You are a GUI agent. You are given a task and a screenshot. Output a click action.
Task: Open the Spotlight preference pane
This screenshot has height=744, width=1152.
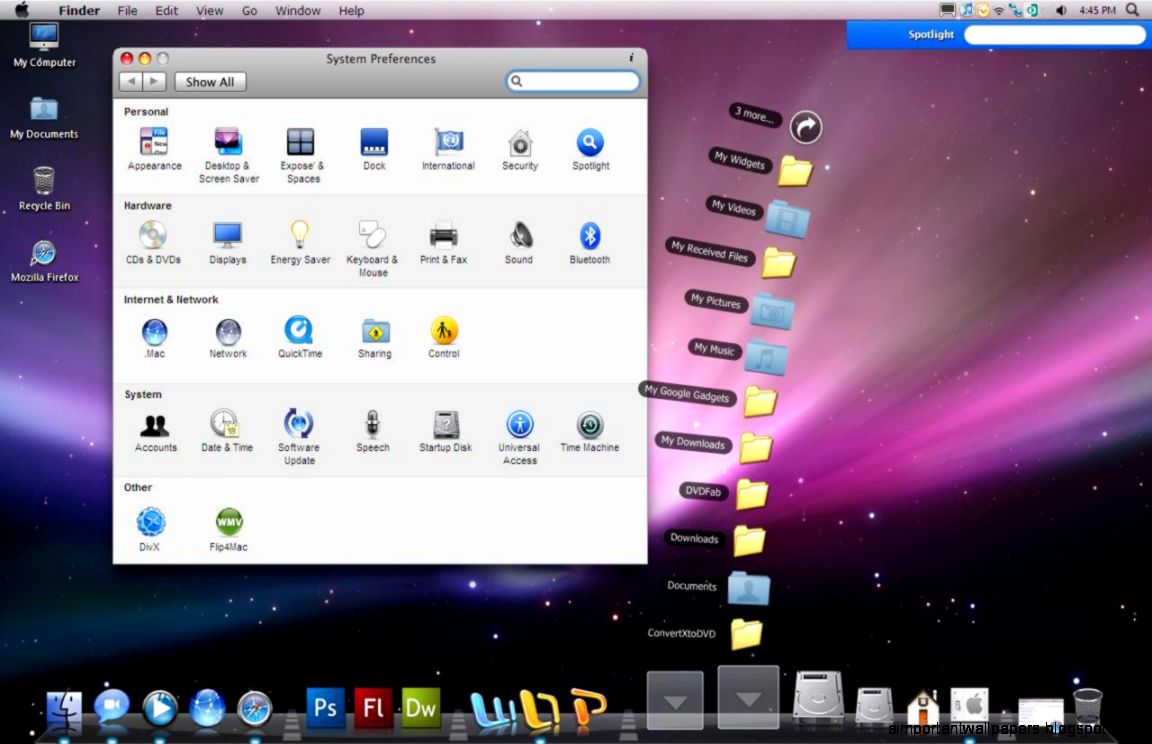point(589,145)
